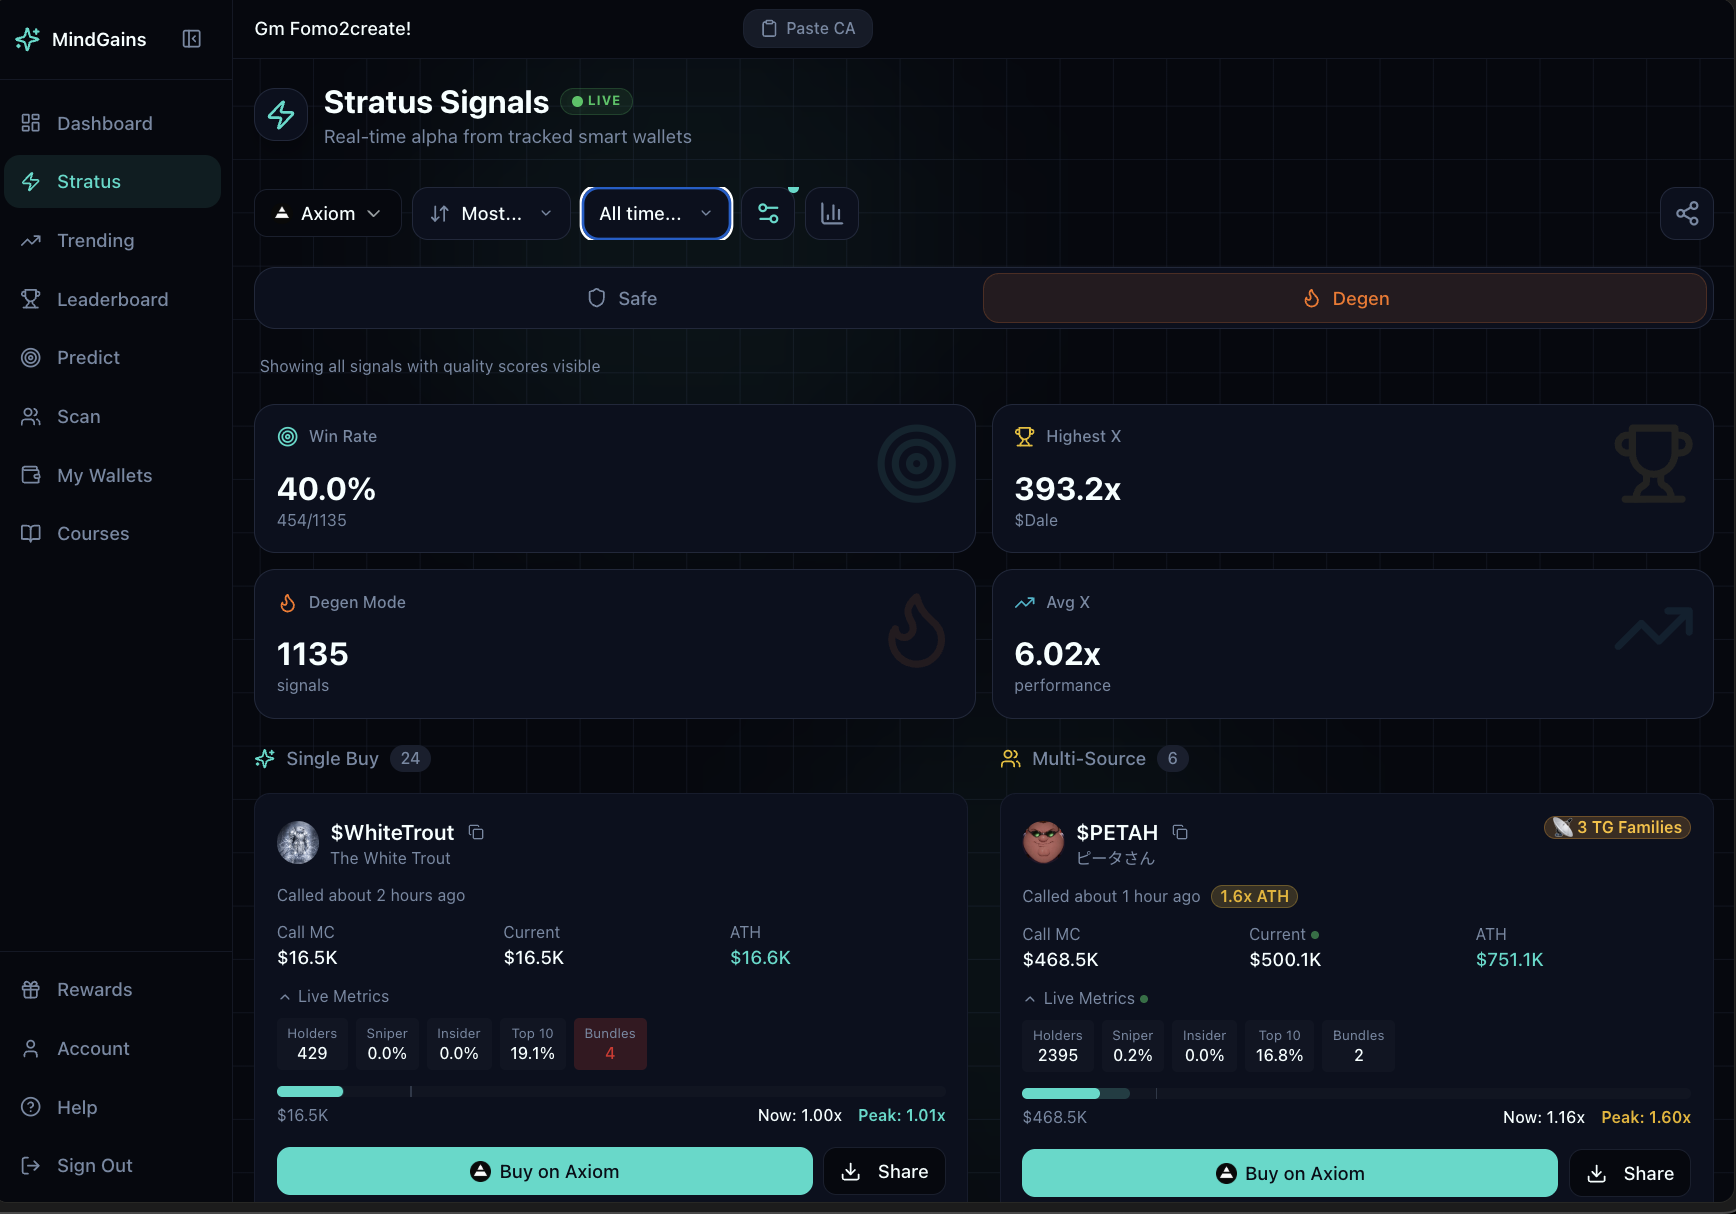Screen dimensions: 1736x1214
Task: Click Buy on Axiom for $PETAH
Action: pyautogui.click(x=1288, y=1173)
